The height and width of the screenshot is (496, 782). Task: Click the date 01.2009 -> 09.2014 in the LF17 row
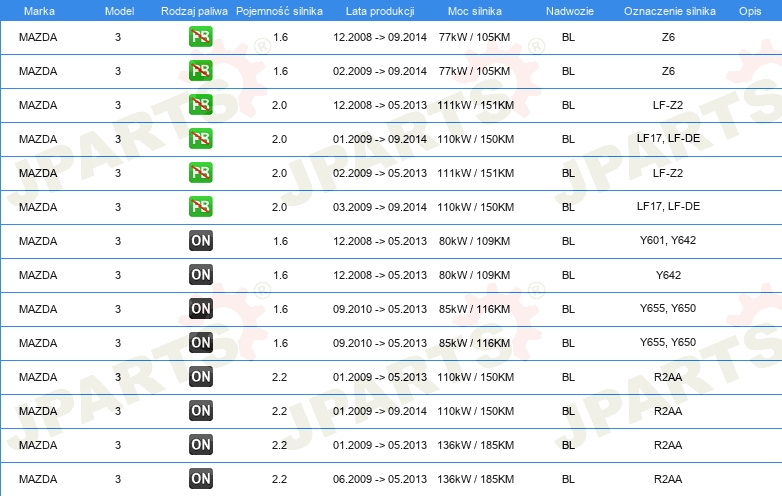coord(380,139)
